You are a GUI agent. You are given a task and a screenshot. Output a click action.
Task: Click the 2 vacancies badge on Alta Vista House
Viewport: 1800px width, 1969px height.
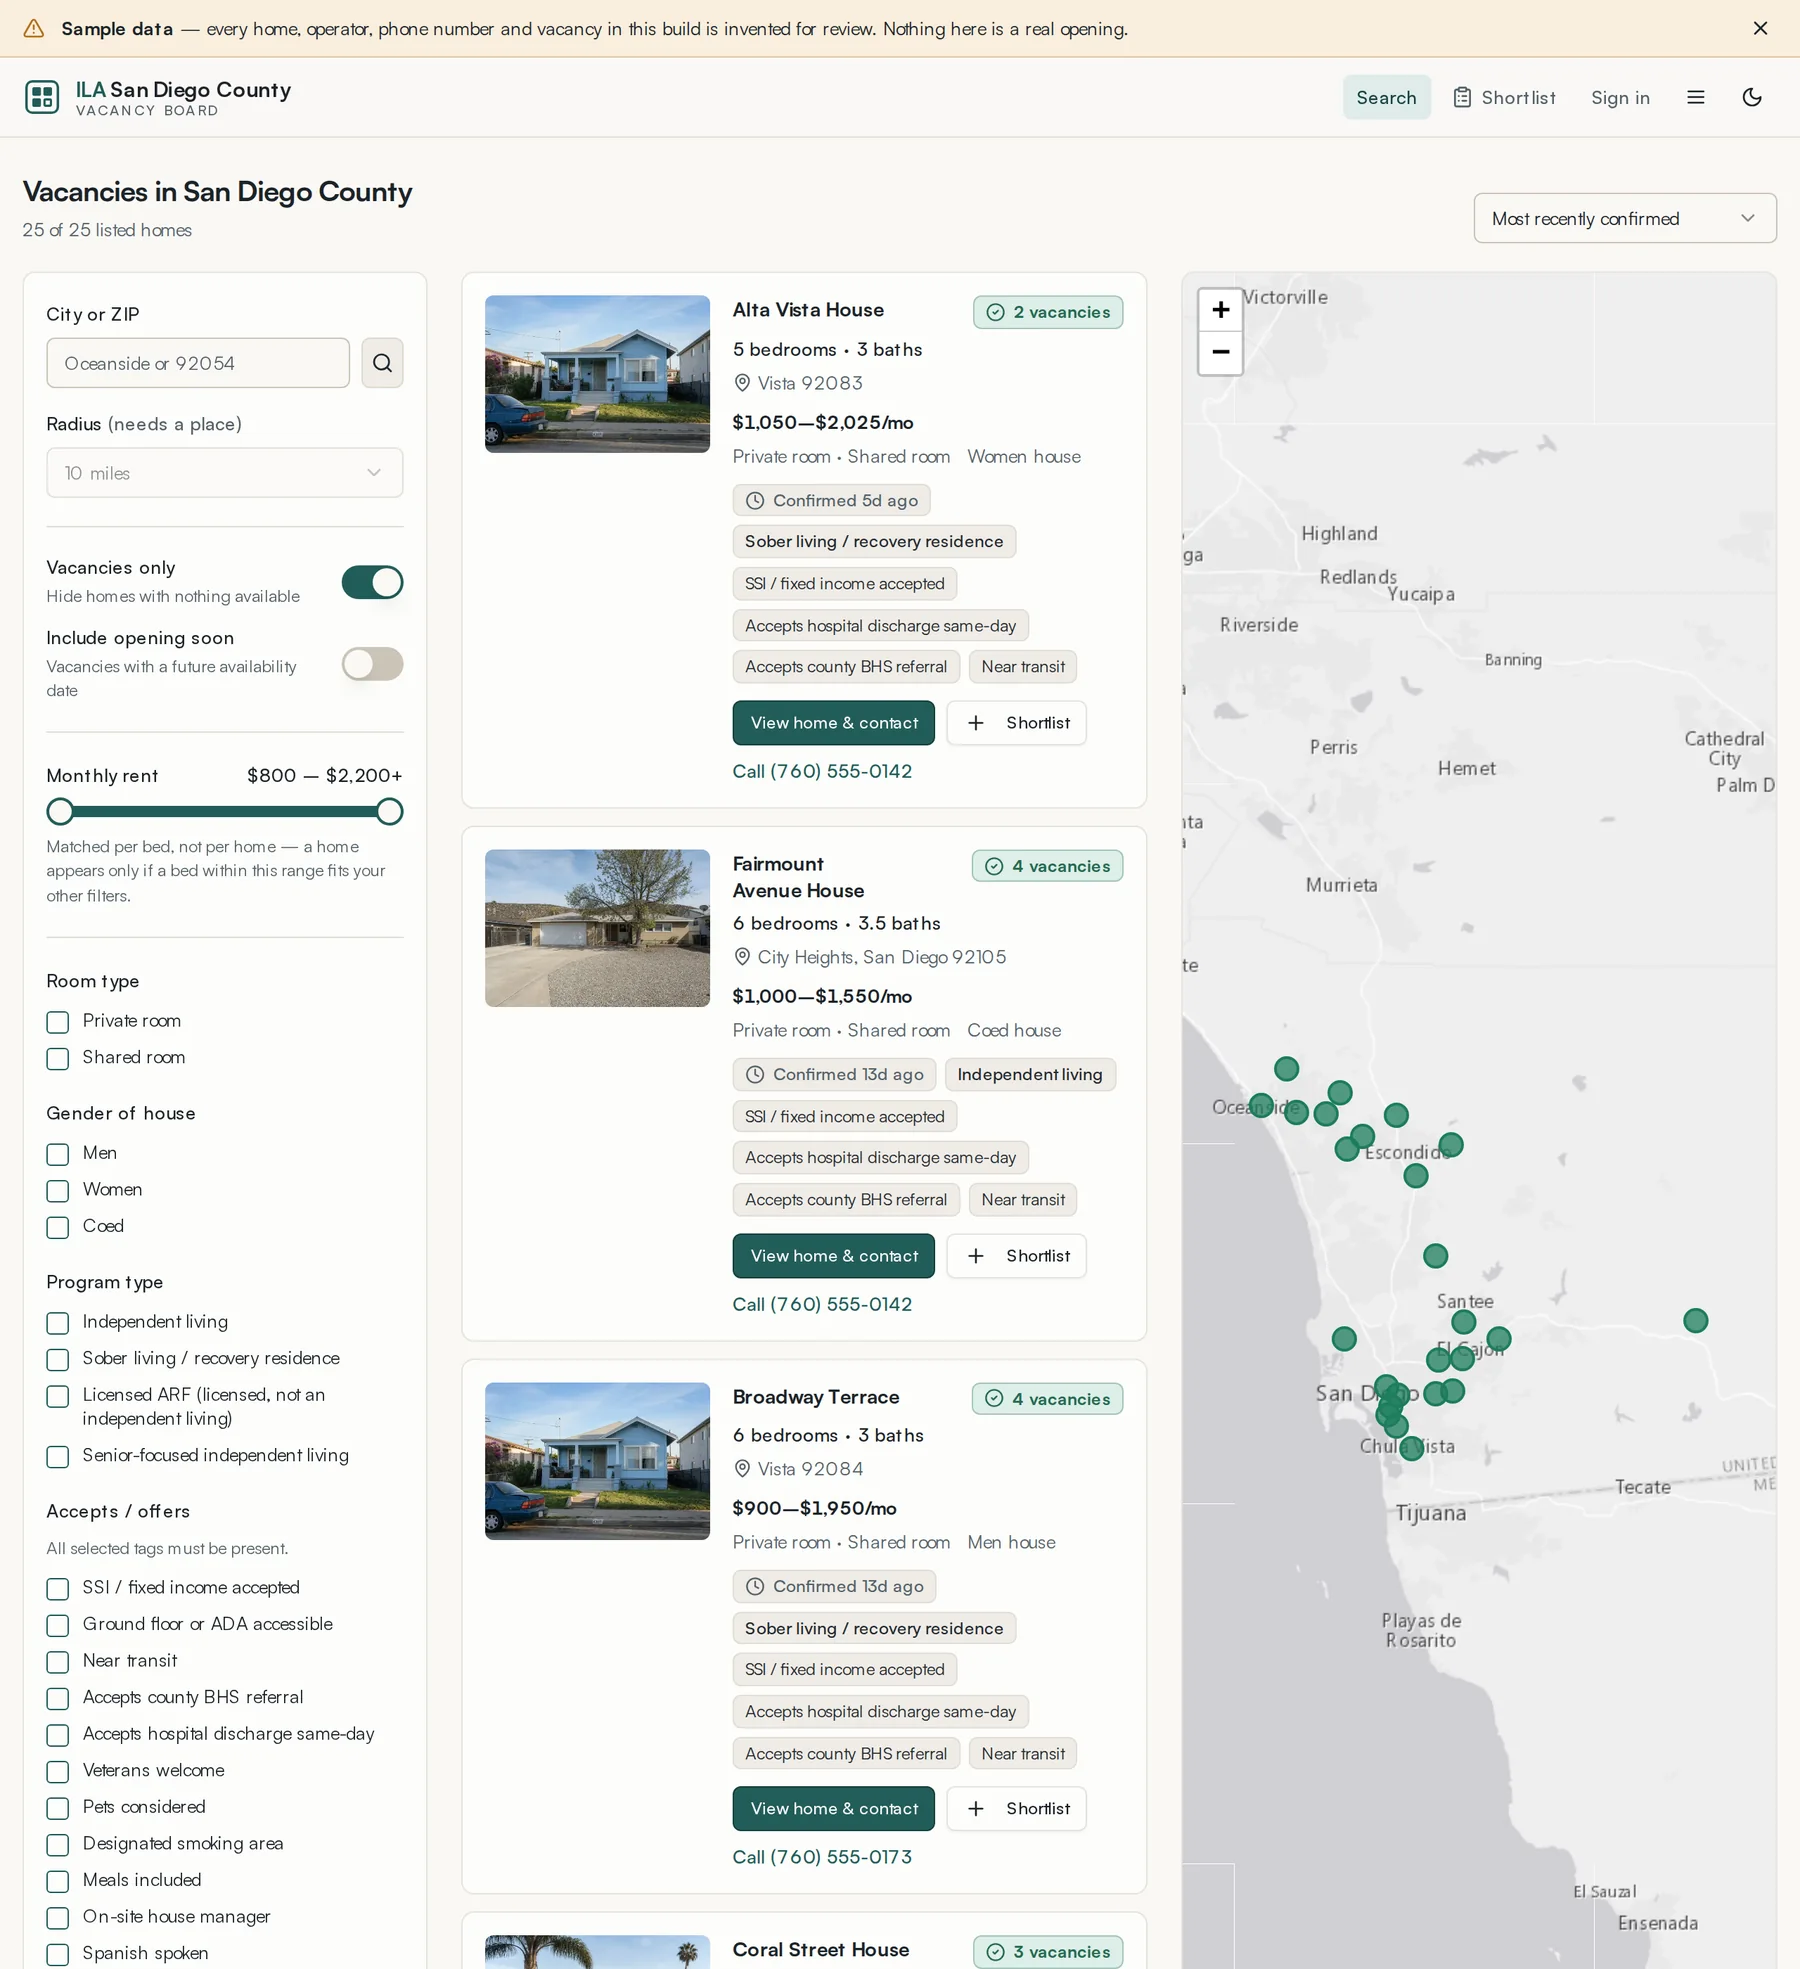tap(1047, 312)
